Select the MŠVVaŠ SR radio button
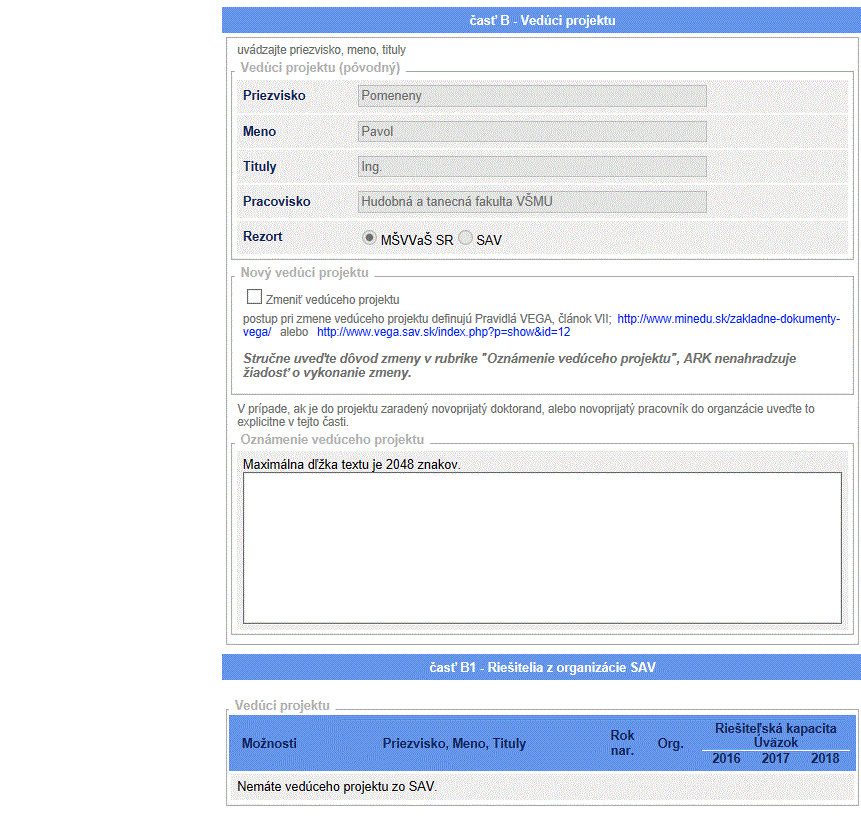The height and width of the screenshot is (819, 861). pyautogui.click(x=369, y=238)
